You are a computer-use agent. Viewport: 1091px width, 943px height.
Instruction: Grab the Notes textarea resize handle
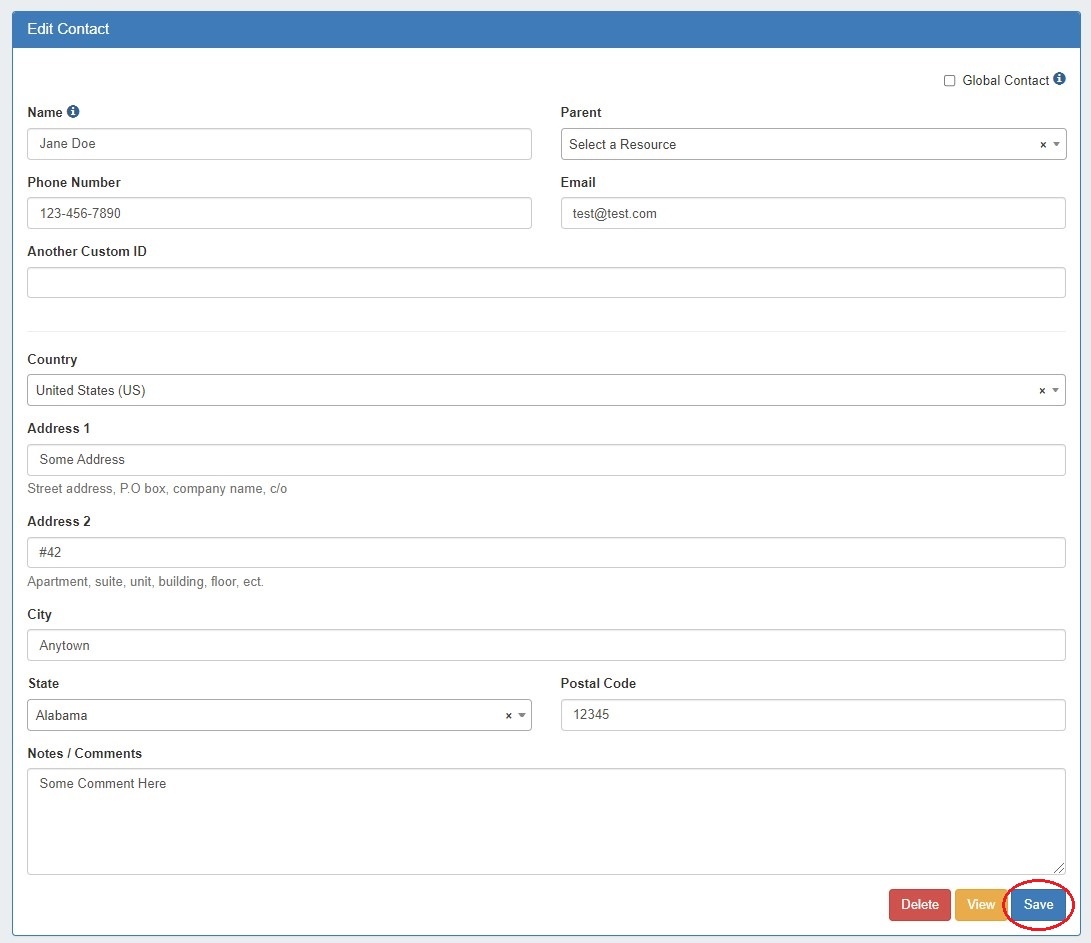pos(1059,868)
